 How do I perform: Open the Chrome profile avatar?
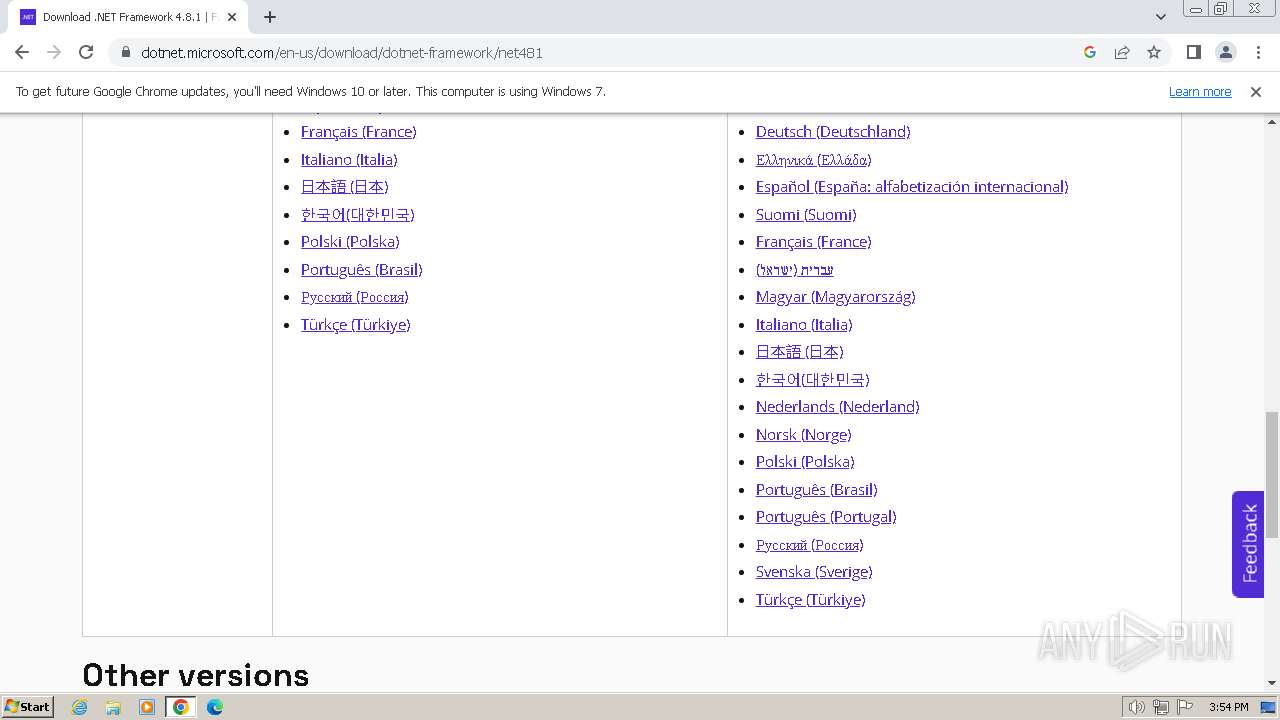pos(1226,52)
